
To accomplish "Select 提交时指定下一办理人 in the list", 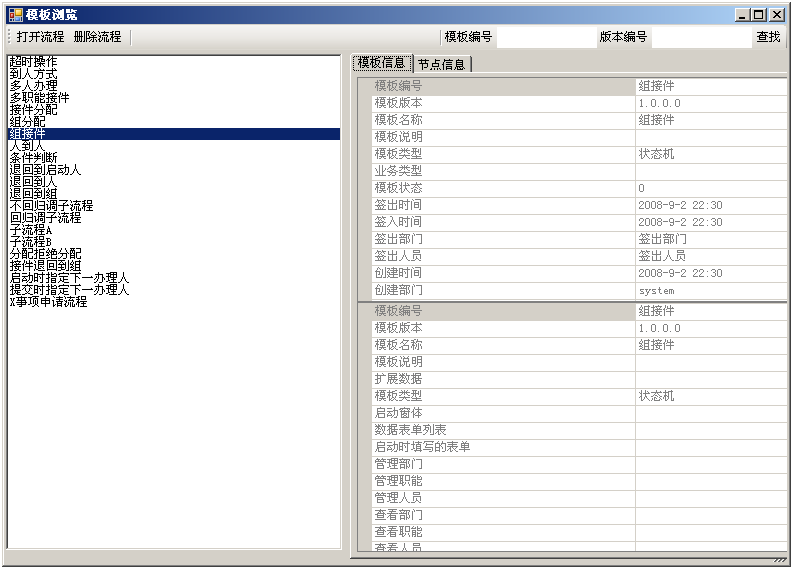I will [x=69, y=290].
